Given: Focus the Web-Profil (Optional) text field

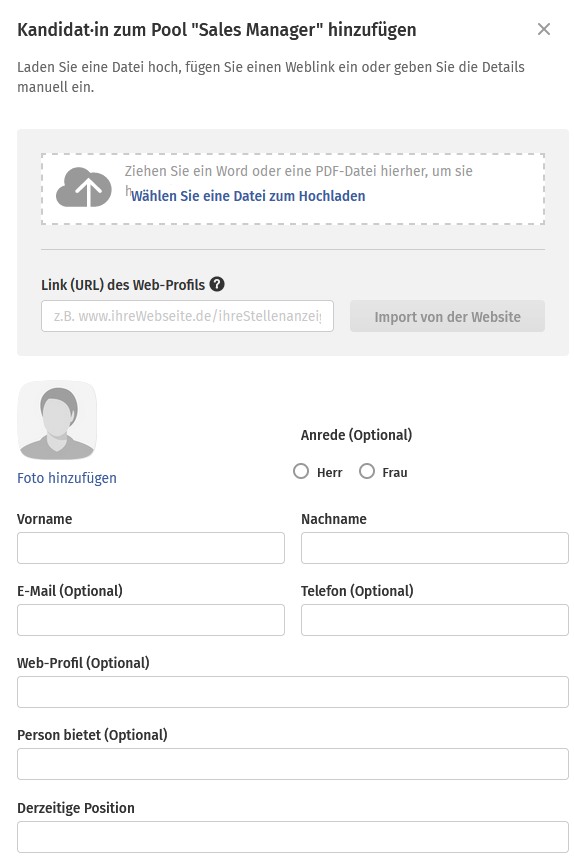Looking at the screenshot, I should (x=293, y=692).
